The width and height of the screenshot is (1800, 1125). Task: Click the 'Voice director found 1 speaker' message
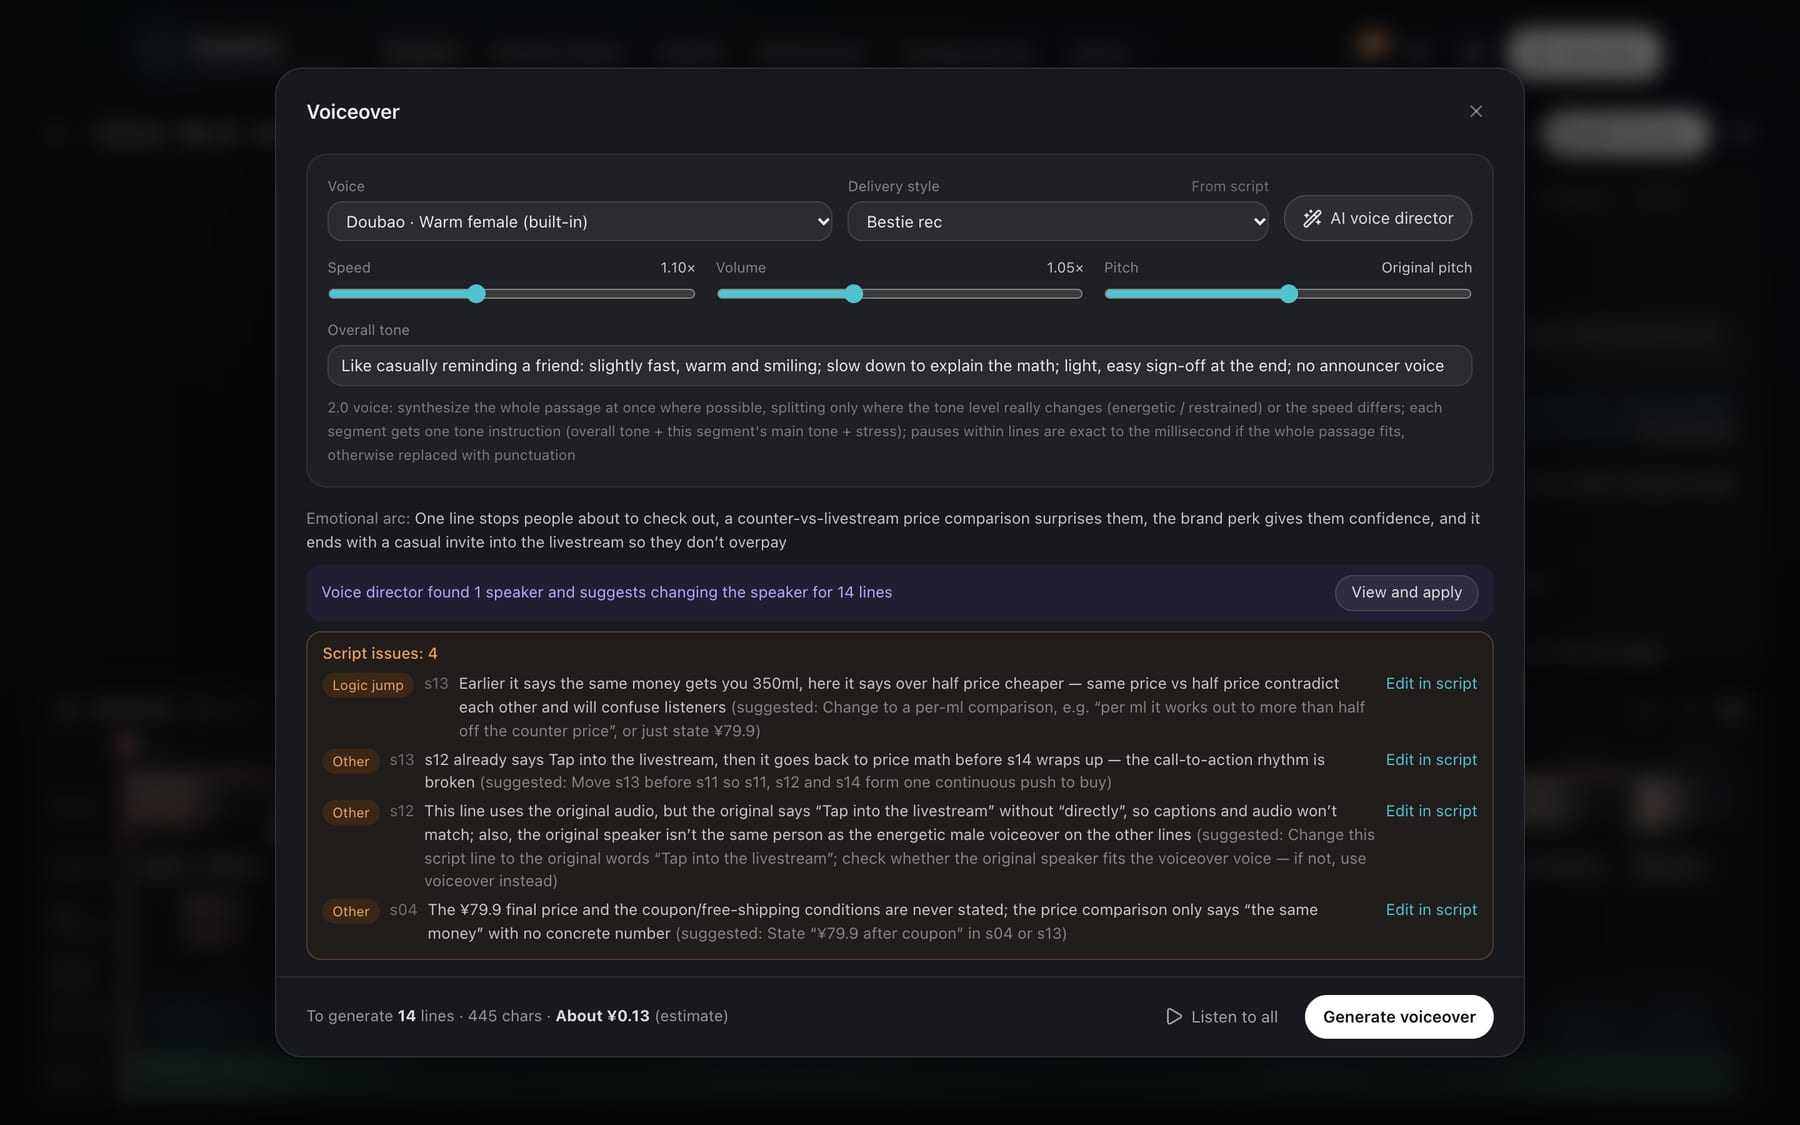click(x=607, y=592)
